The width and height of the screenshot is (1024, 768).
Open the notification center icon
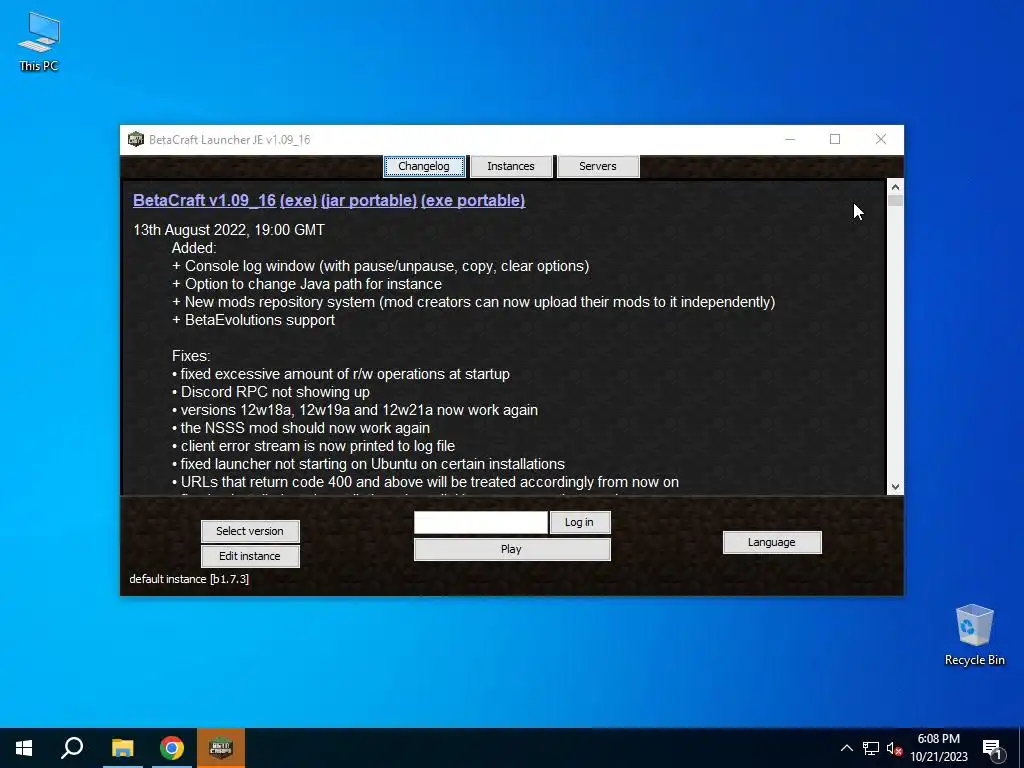point(993,749)
